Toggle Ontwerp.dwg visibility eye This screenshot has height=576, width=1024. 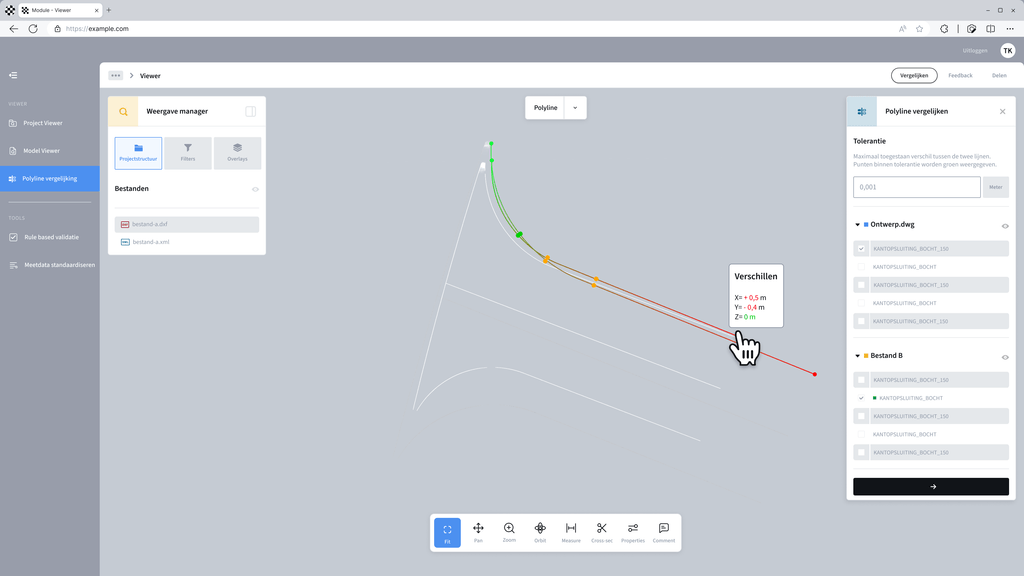[1005, 226]
